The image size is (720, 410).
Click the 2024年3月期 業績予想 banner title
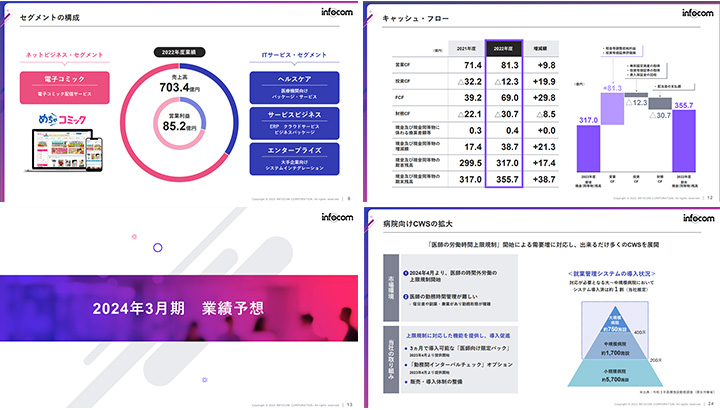point(179,308)
